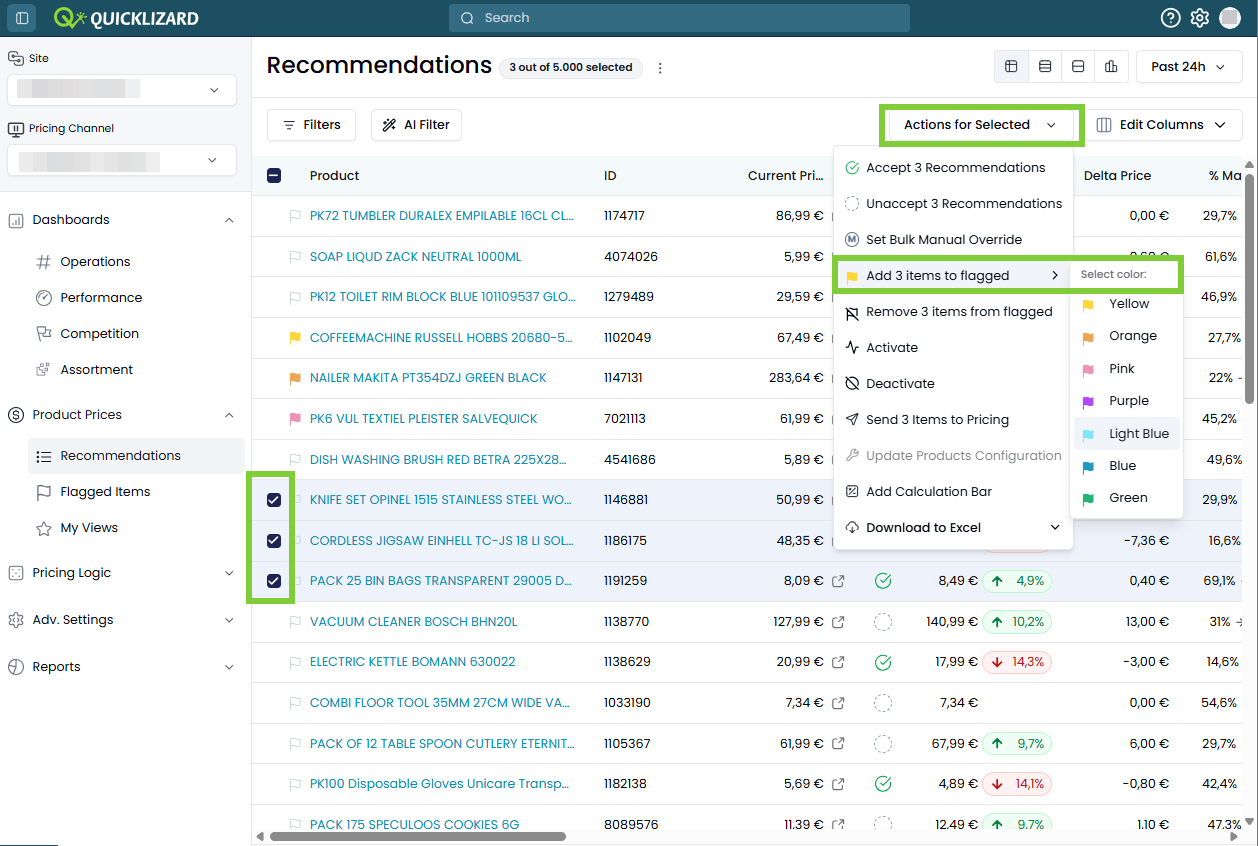The width and height of the screenshot is (1258, 846).
Task: Open the Edit Columns dropdown
Action: point(1162,125)
